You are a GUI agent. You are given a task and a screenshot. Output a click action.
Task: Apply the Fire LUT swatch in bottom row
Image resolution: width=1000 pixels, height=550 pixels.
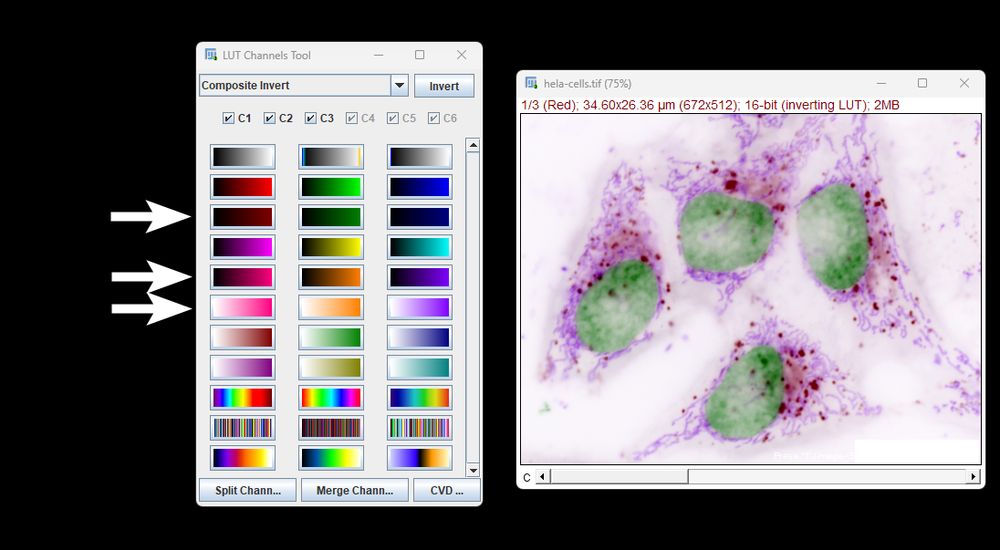tap(243, 457)
